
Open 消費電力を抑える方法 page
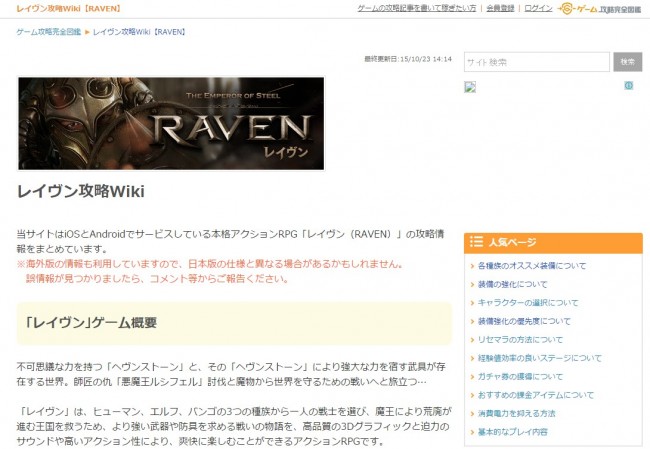pos(516,413)
